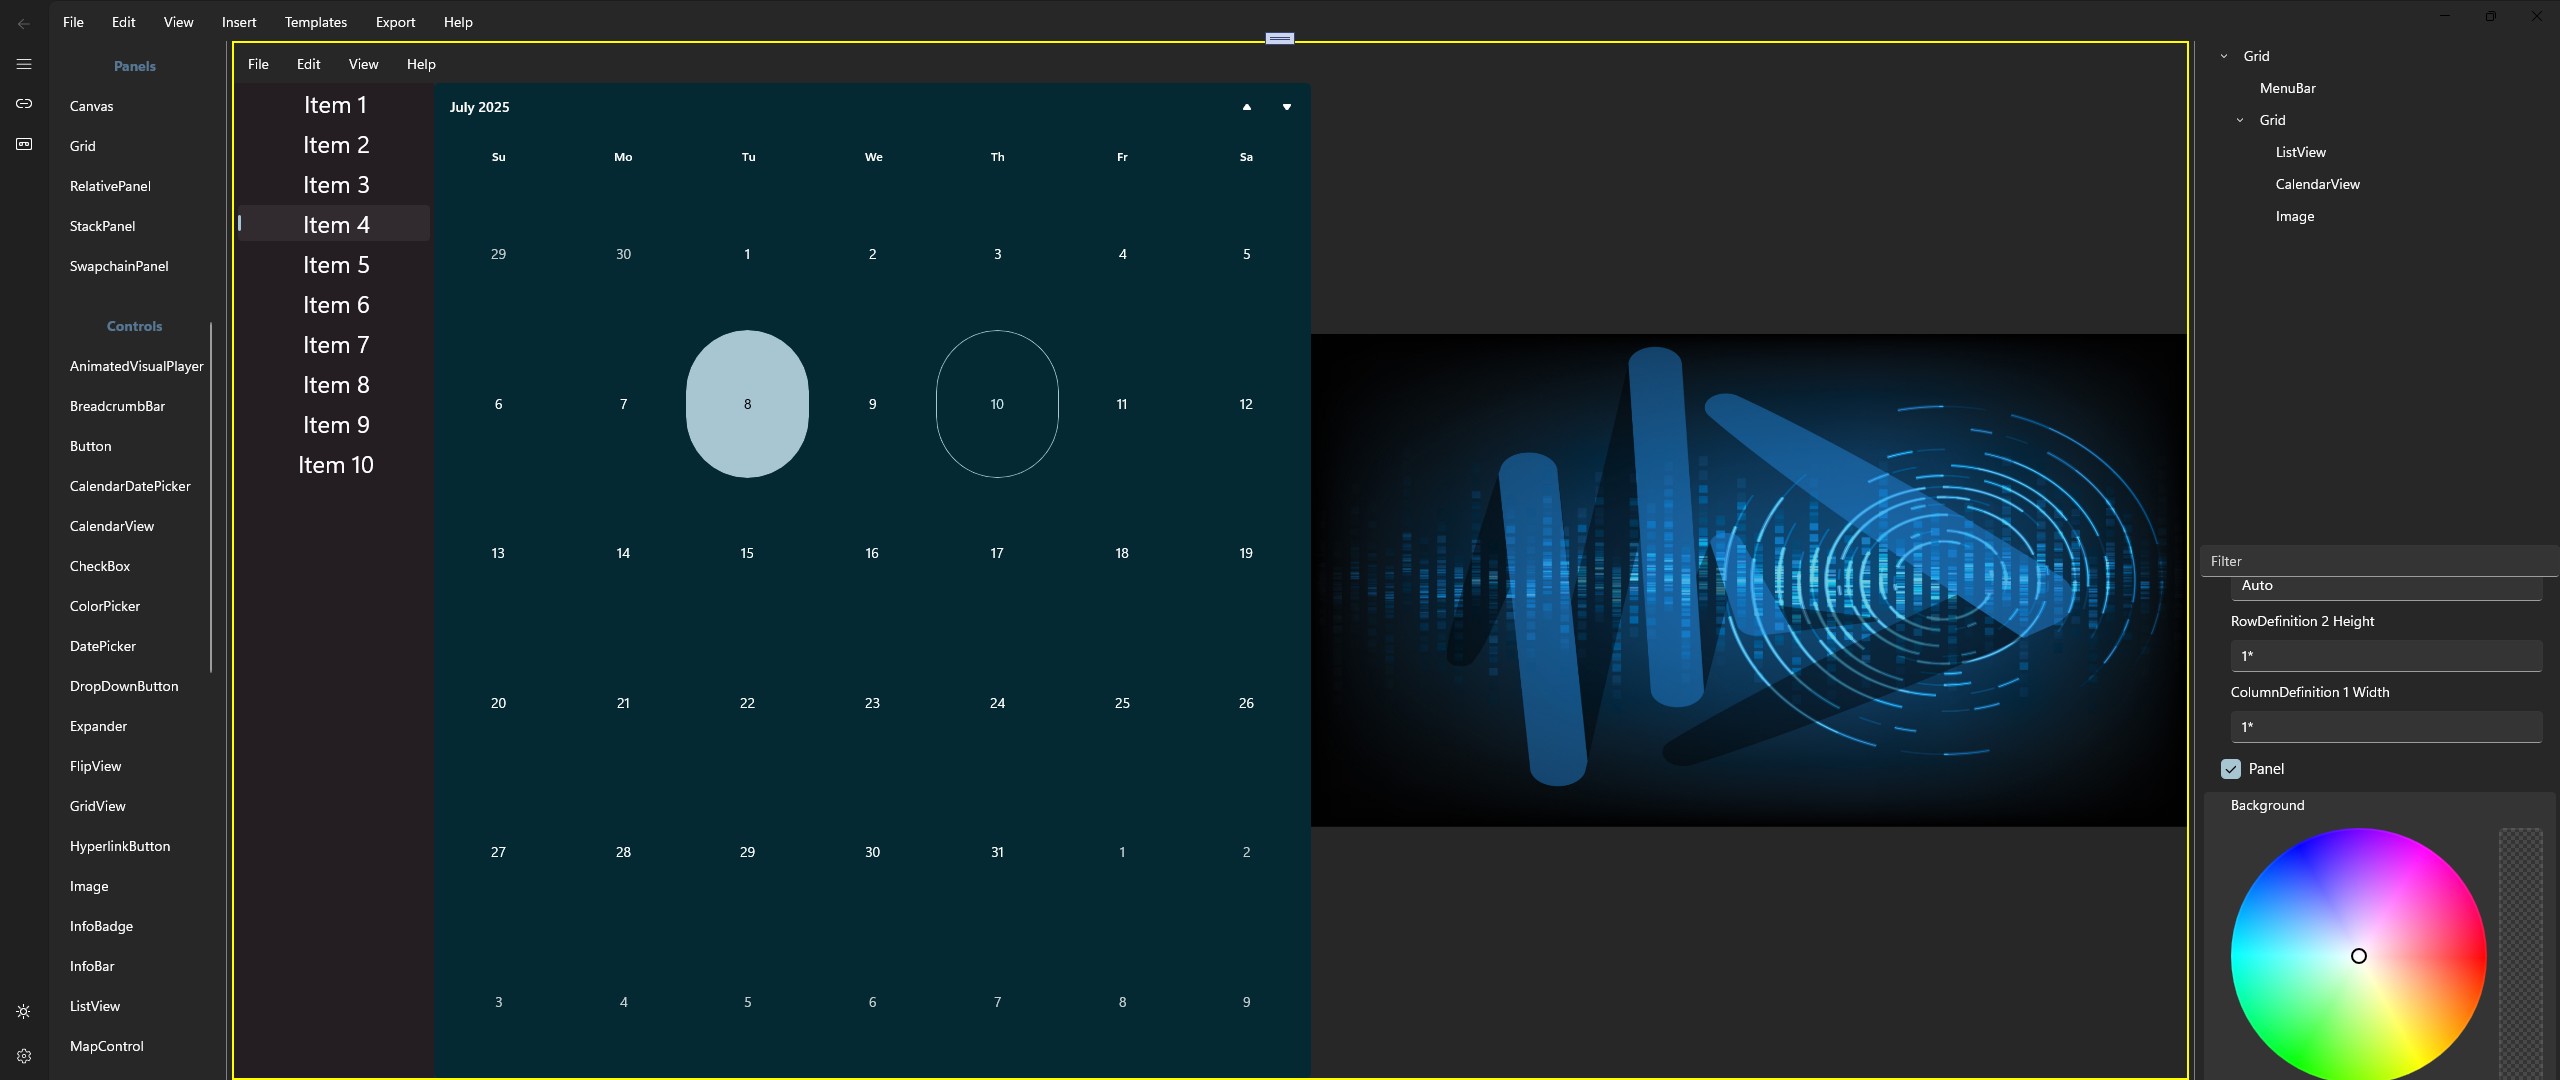Open the Export menu
The height and width of the screenshot is (1080, 2560).
point(395,22)
